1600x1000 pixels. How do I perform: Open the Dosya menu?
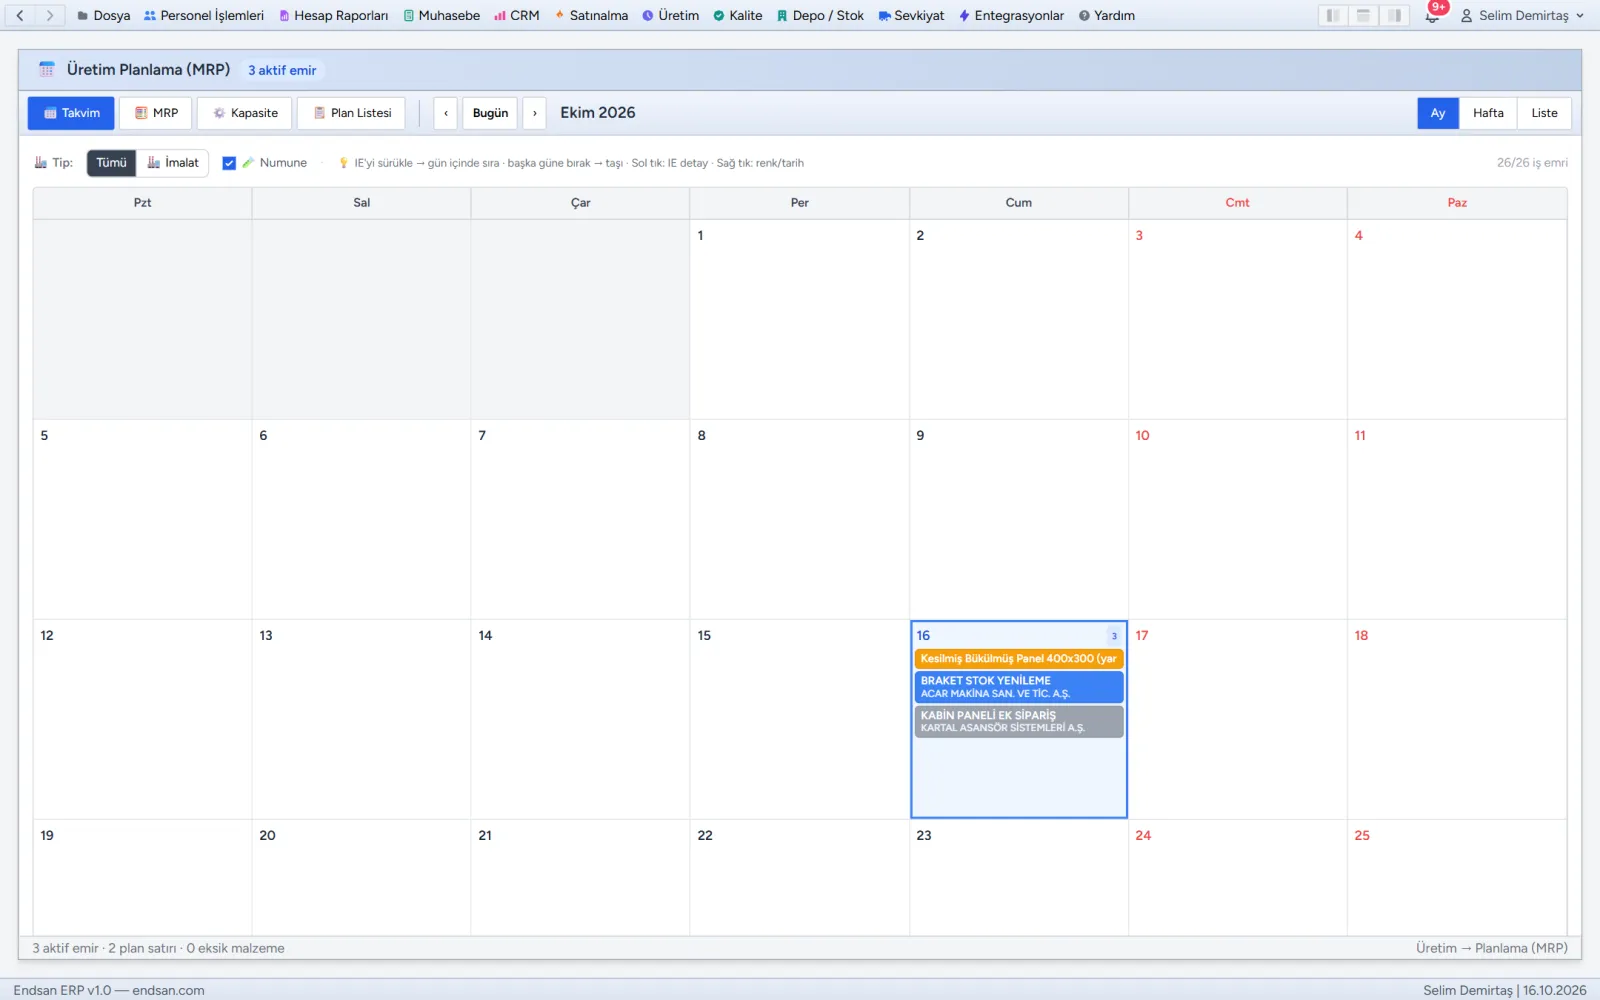[x=104, y=15]
